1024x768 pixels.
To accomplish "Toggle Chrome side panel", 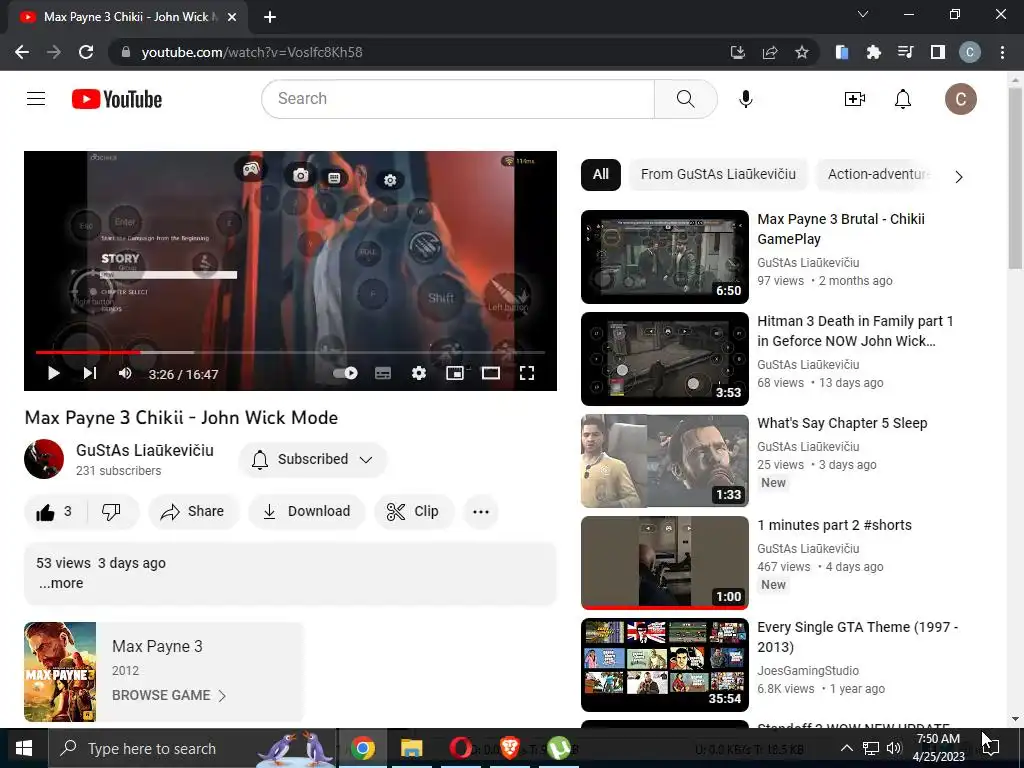I will [938, 52].
